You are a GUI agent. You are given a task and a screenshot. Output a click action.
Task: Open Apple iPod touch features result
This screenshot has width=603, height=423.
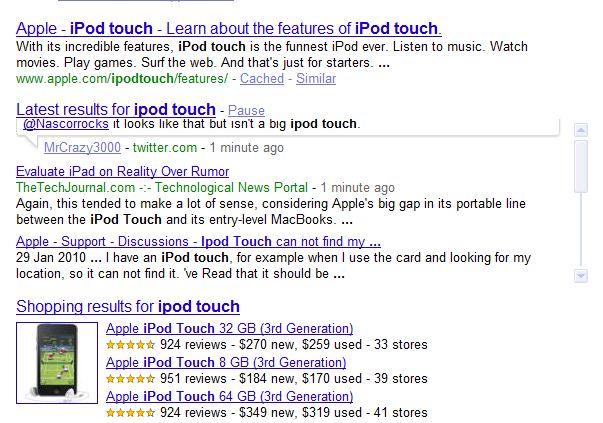tap(229, 28)
